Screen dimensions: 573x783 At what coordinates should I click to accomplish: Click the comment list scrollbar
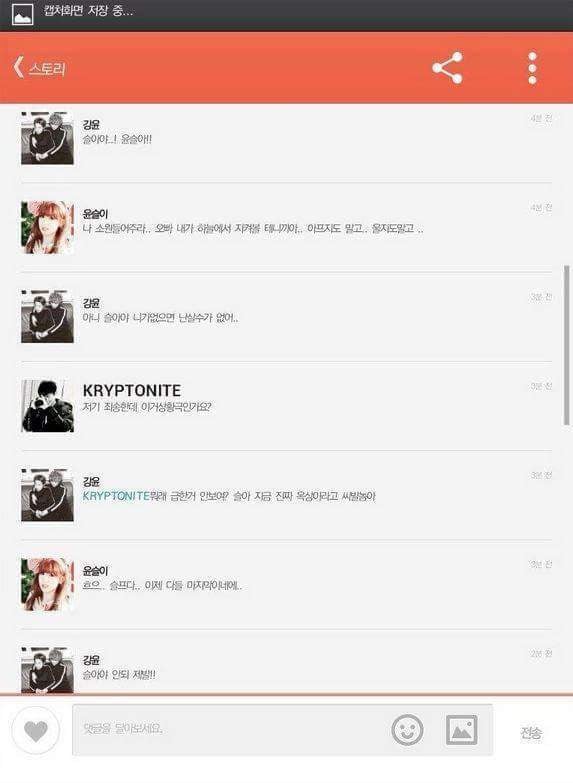566,345
